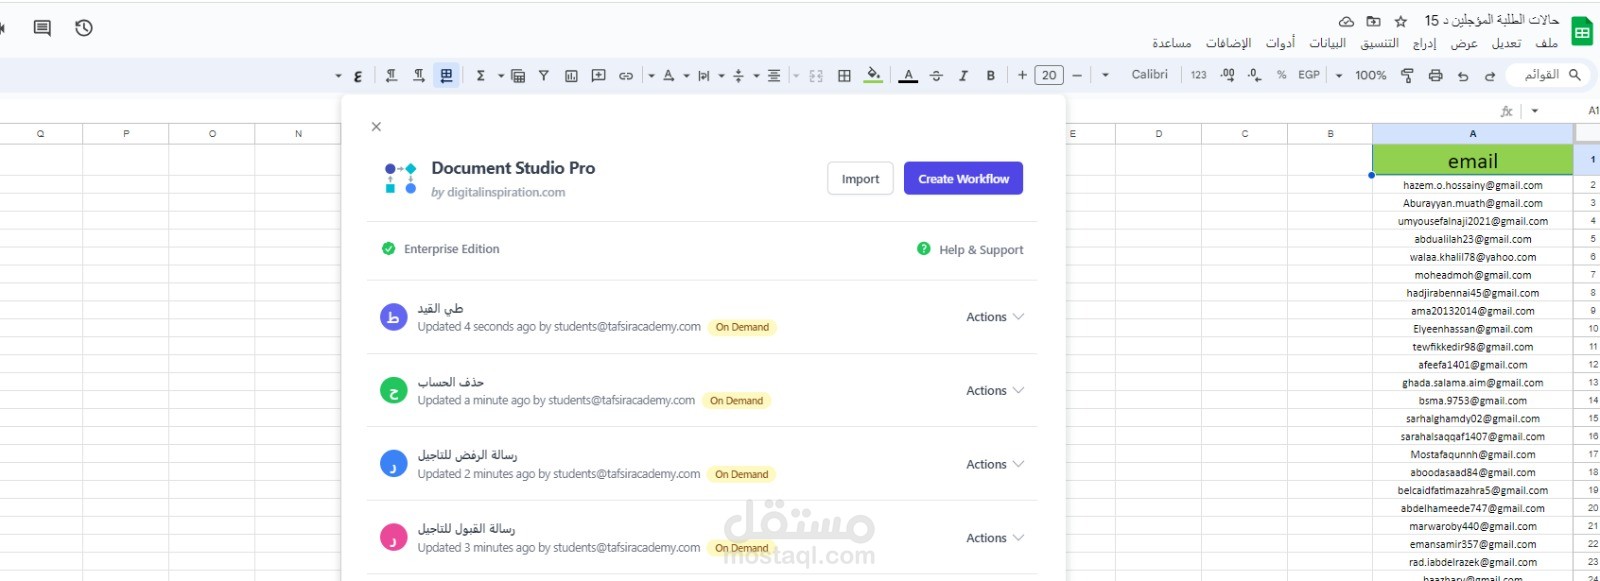This screenshot has height=581, width=1600.
Task: Open the ملف (File) menu
Action: coord(1547,43)
